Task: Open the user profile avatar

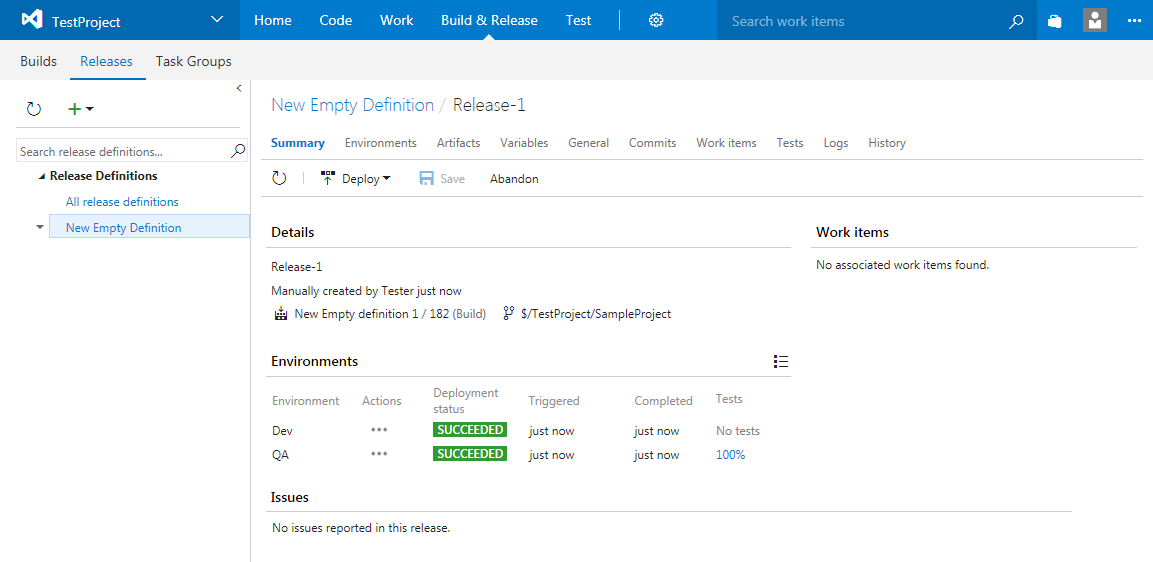Action: pyautogui.click(x=1095, y=20)
